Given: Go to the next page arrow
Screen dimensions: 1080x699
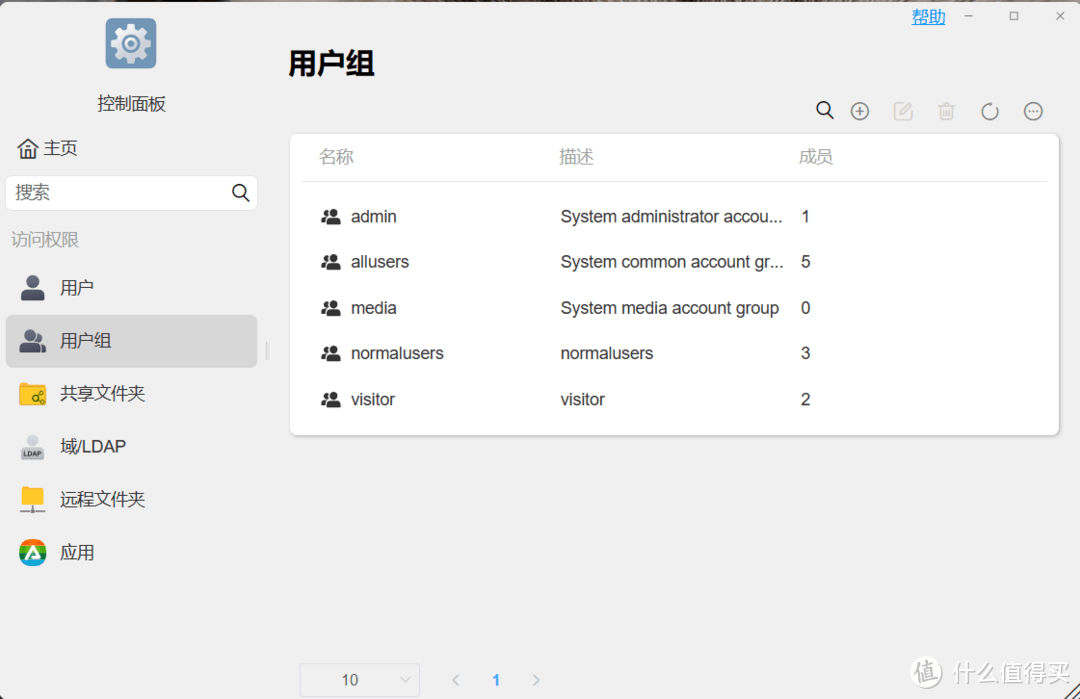Looking at the screenshot, I should [536, 680].
